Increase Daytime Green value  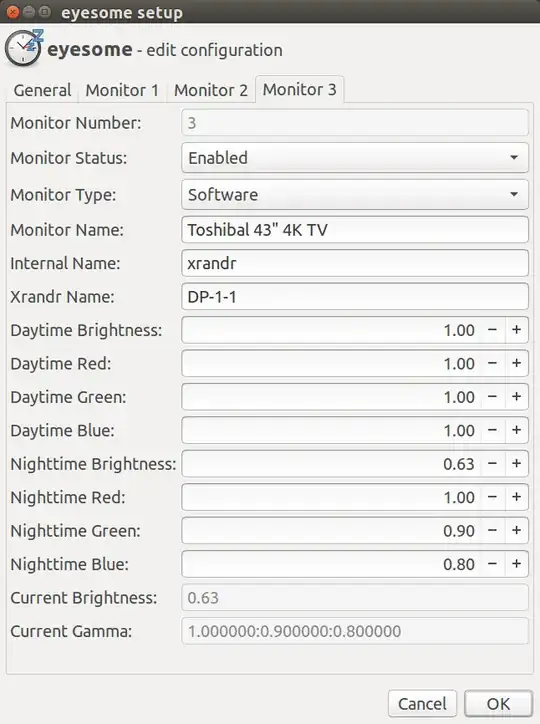point(516,397)
